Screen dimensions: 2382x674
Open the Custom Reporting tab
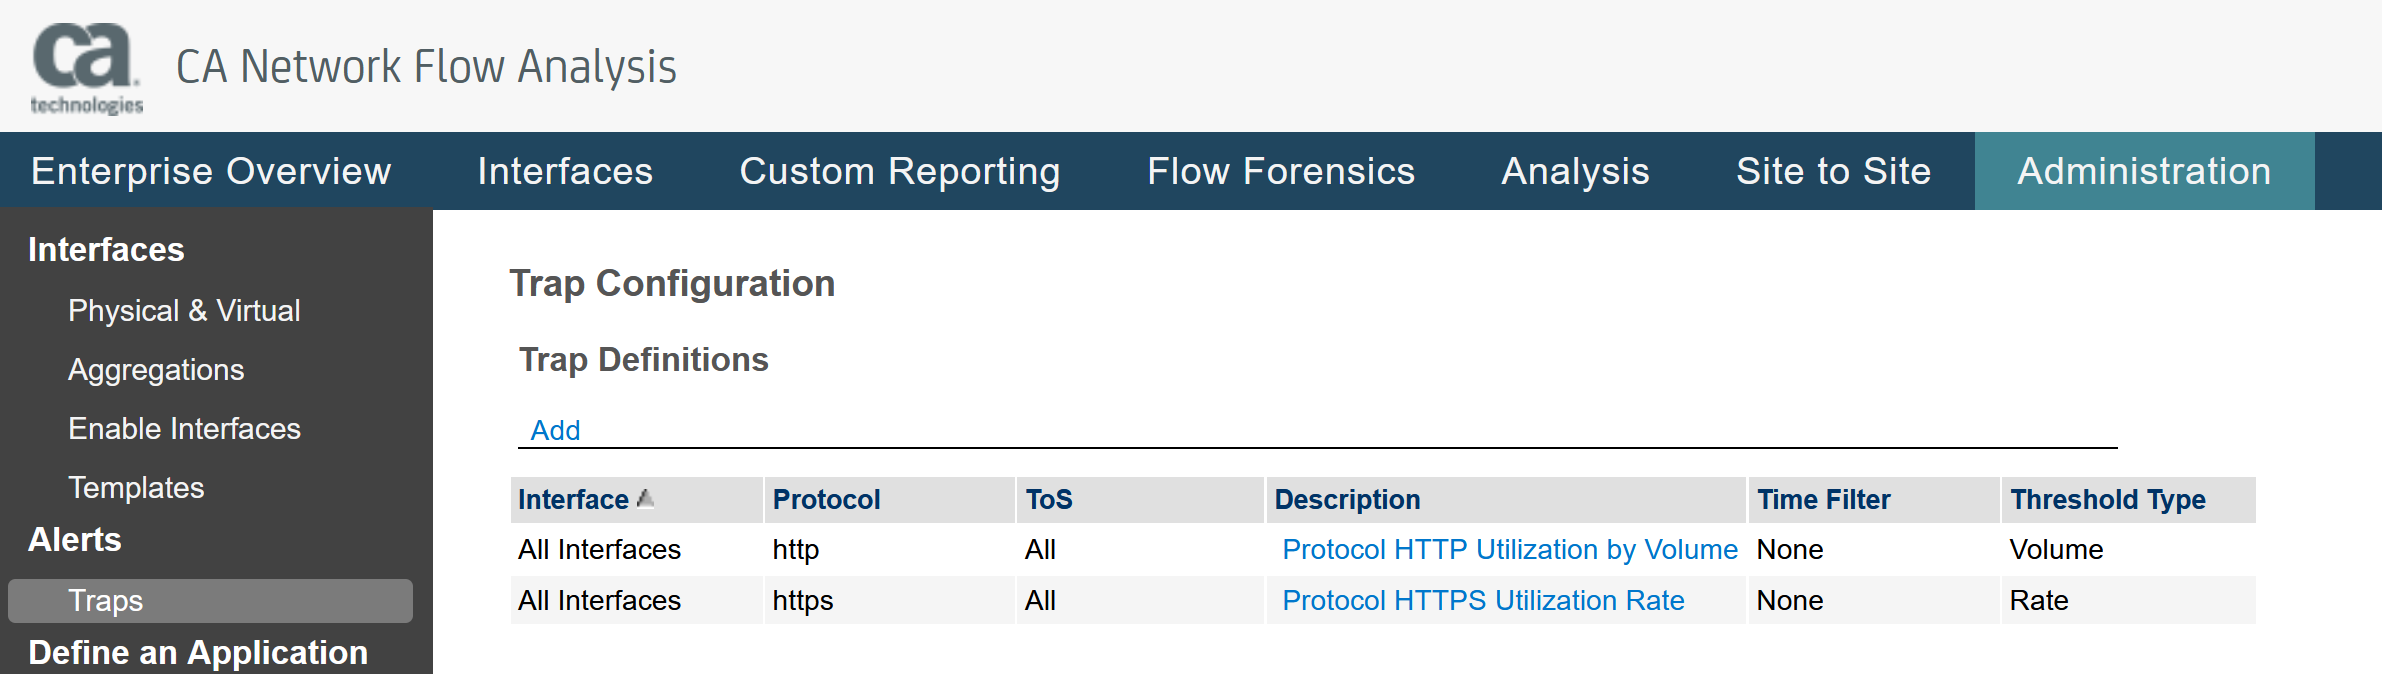pyautogui.click(x=899, y=171)
